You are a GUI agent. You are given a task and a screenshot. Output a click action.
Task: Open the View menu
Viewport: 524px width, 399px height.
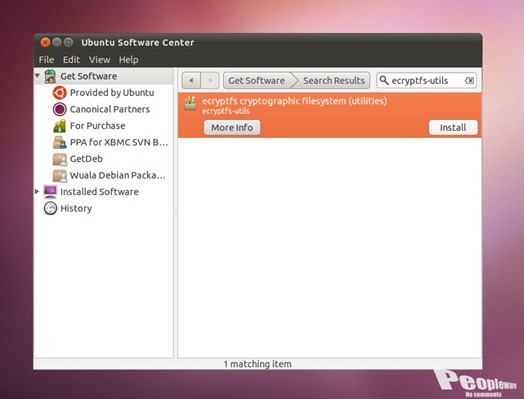(x=99, y=60)
